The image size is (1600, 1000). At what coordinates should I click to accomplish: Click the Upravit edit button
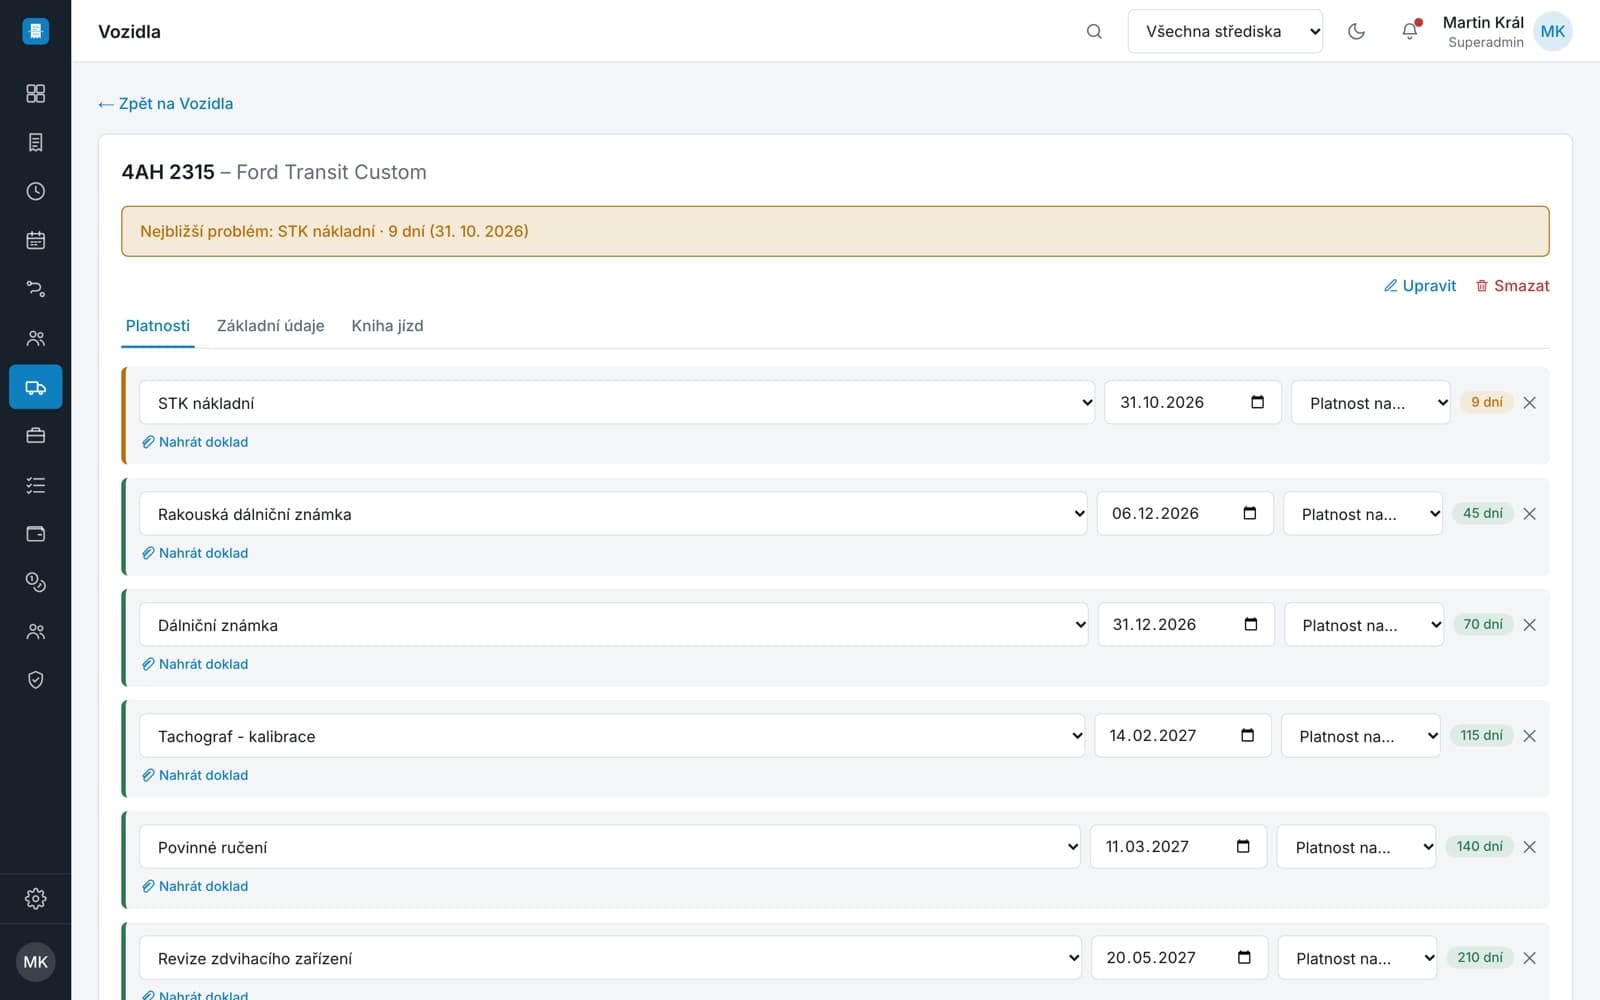1420,286
